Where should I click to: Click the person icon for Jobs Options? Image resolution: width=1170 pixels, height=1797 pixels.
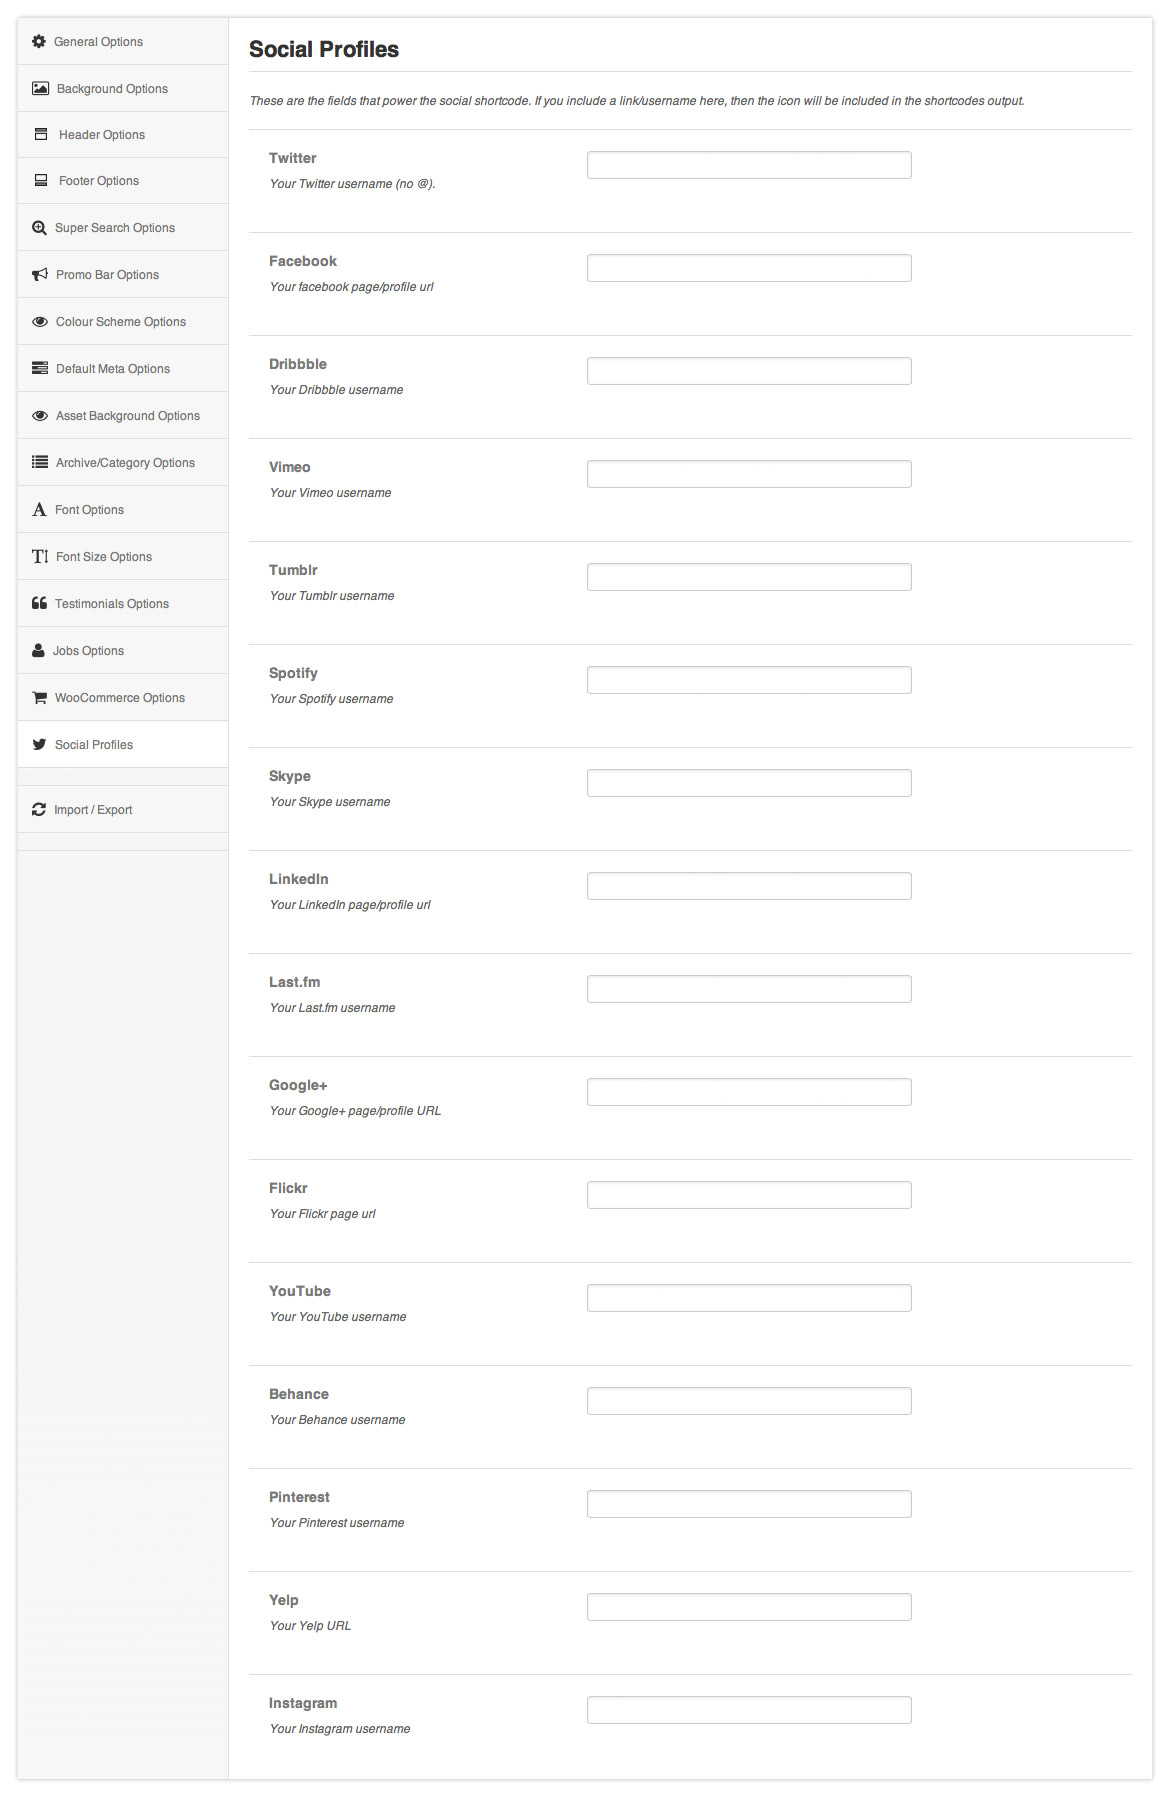pyautogui.click(x=38, y=650)
